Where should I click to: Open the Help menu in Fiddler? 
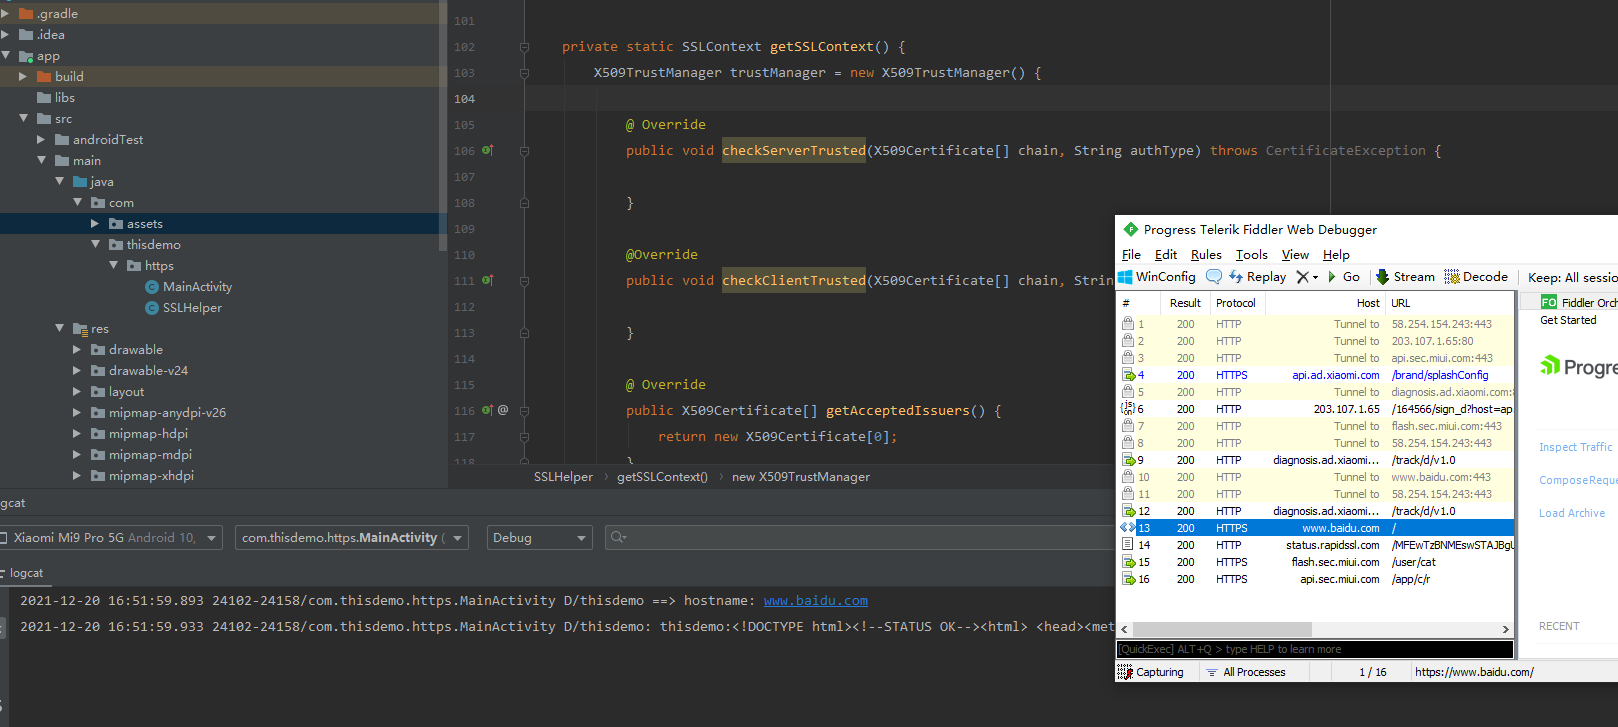click(1336, 255)
